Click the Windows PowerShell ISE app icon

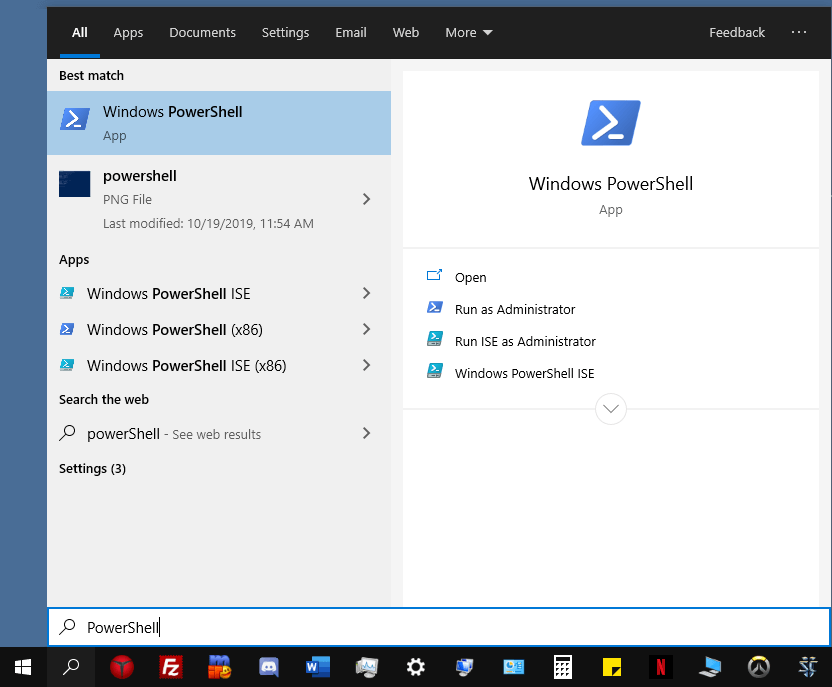pyautogui.click(x=67, y=293)
